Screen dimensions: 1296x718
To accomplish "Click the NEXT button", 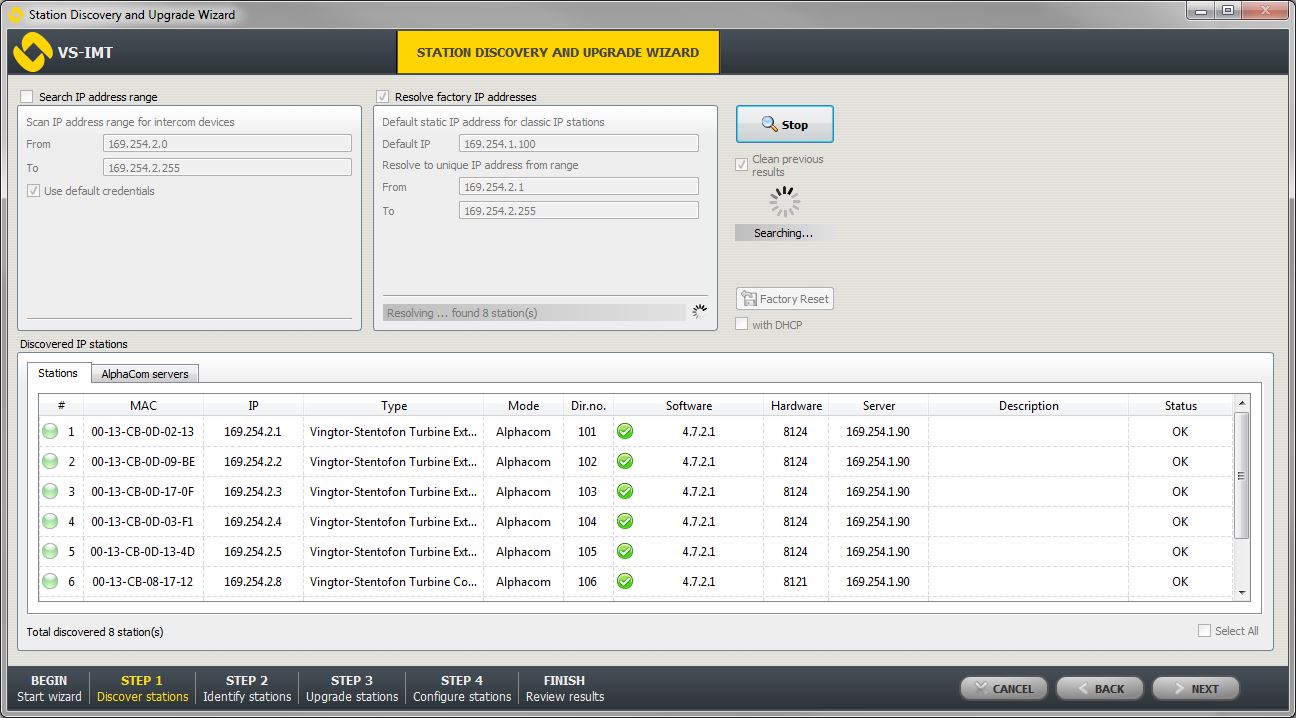I will (x=1195, y=689).
